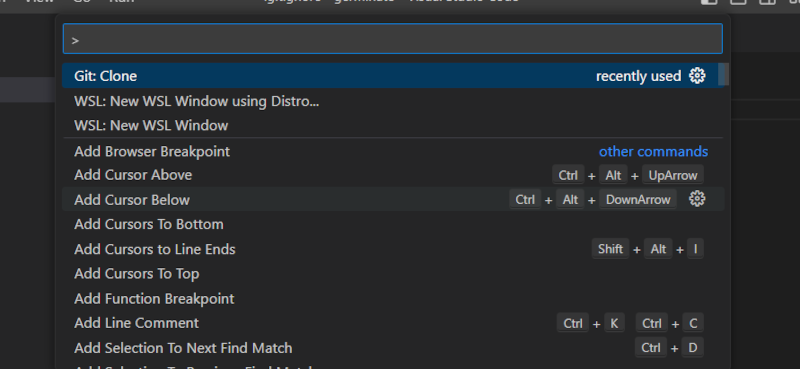Click the 'I' key label
The height and width of the screenshot is (369, 800).
695,249
